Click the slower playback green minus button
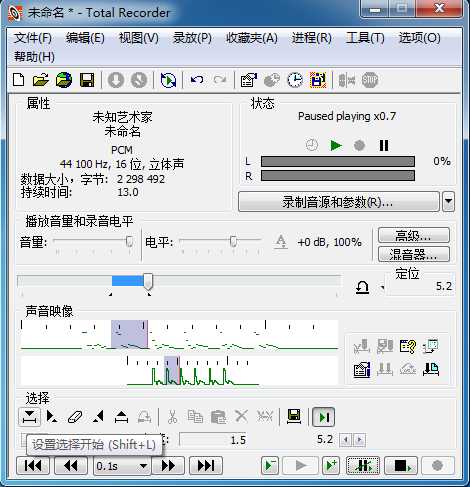Screen dimensions: 470x487 [x=270, y=465]
